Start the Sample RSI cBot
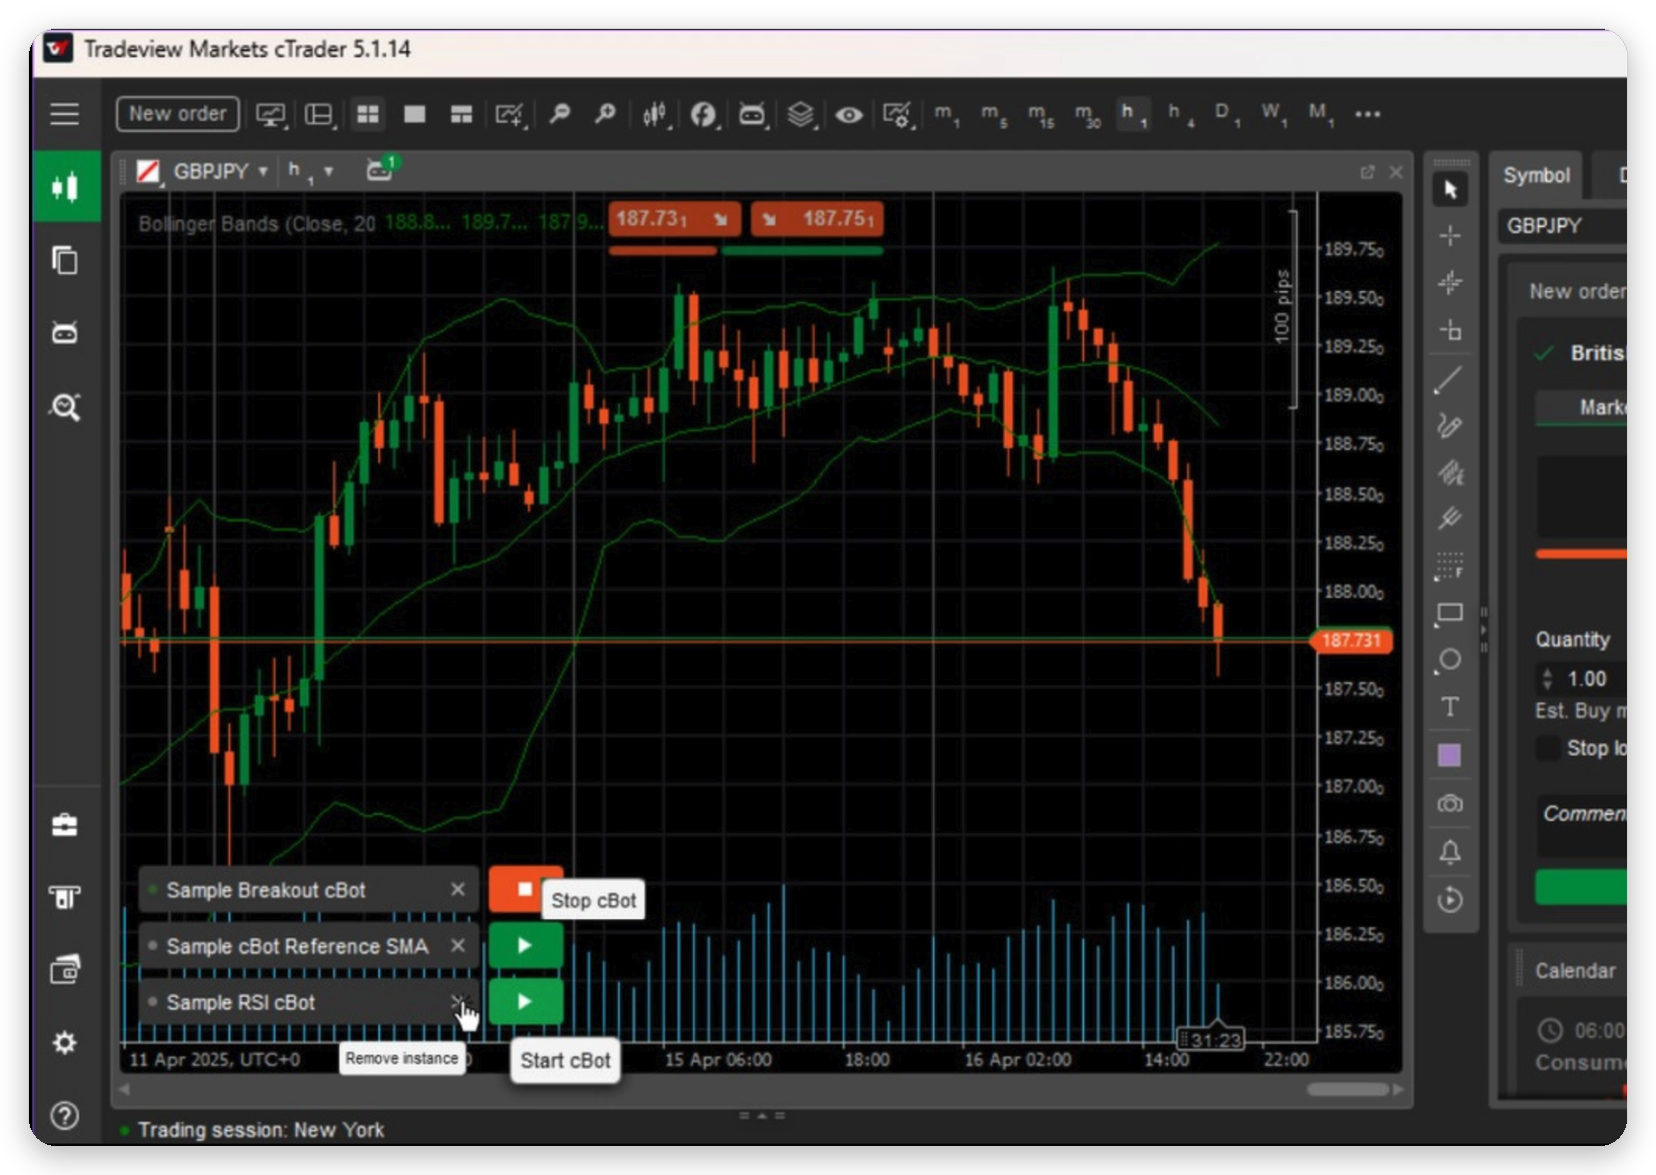This screenshot has height=1175, width=1656. 525,1001
